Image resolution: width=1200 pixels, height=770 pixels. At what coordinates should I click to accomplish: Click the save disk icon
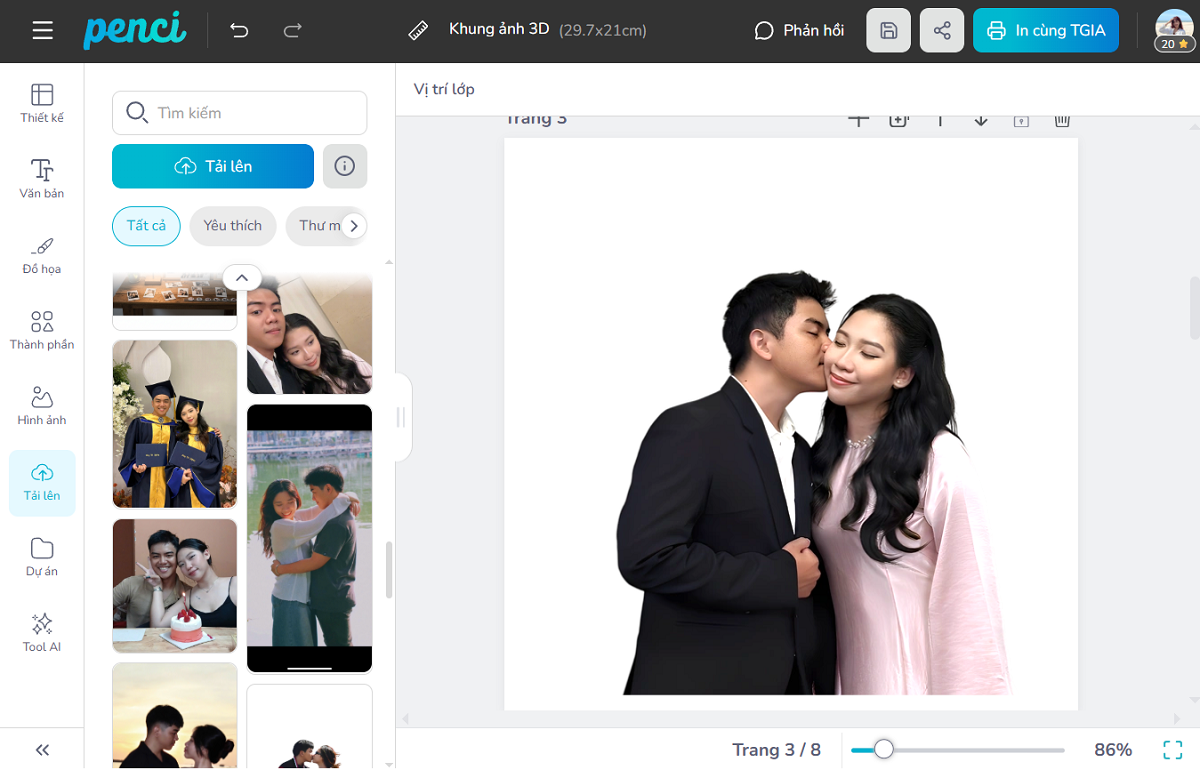888,30
